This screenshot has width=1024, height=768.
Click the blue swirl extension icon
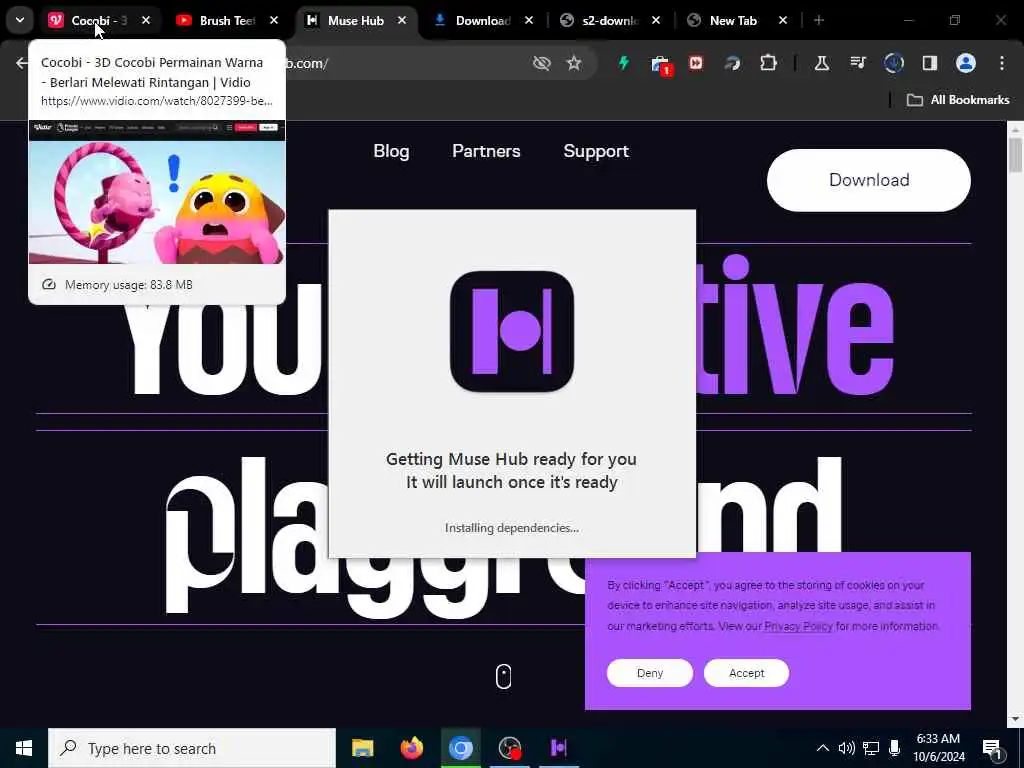732,63
